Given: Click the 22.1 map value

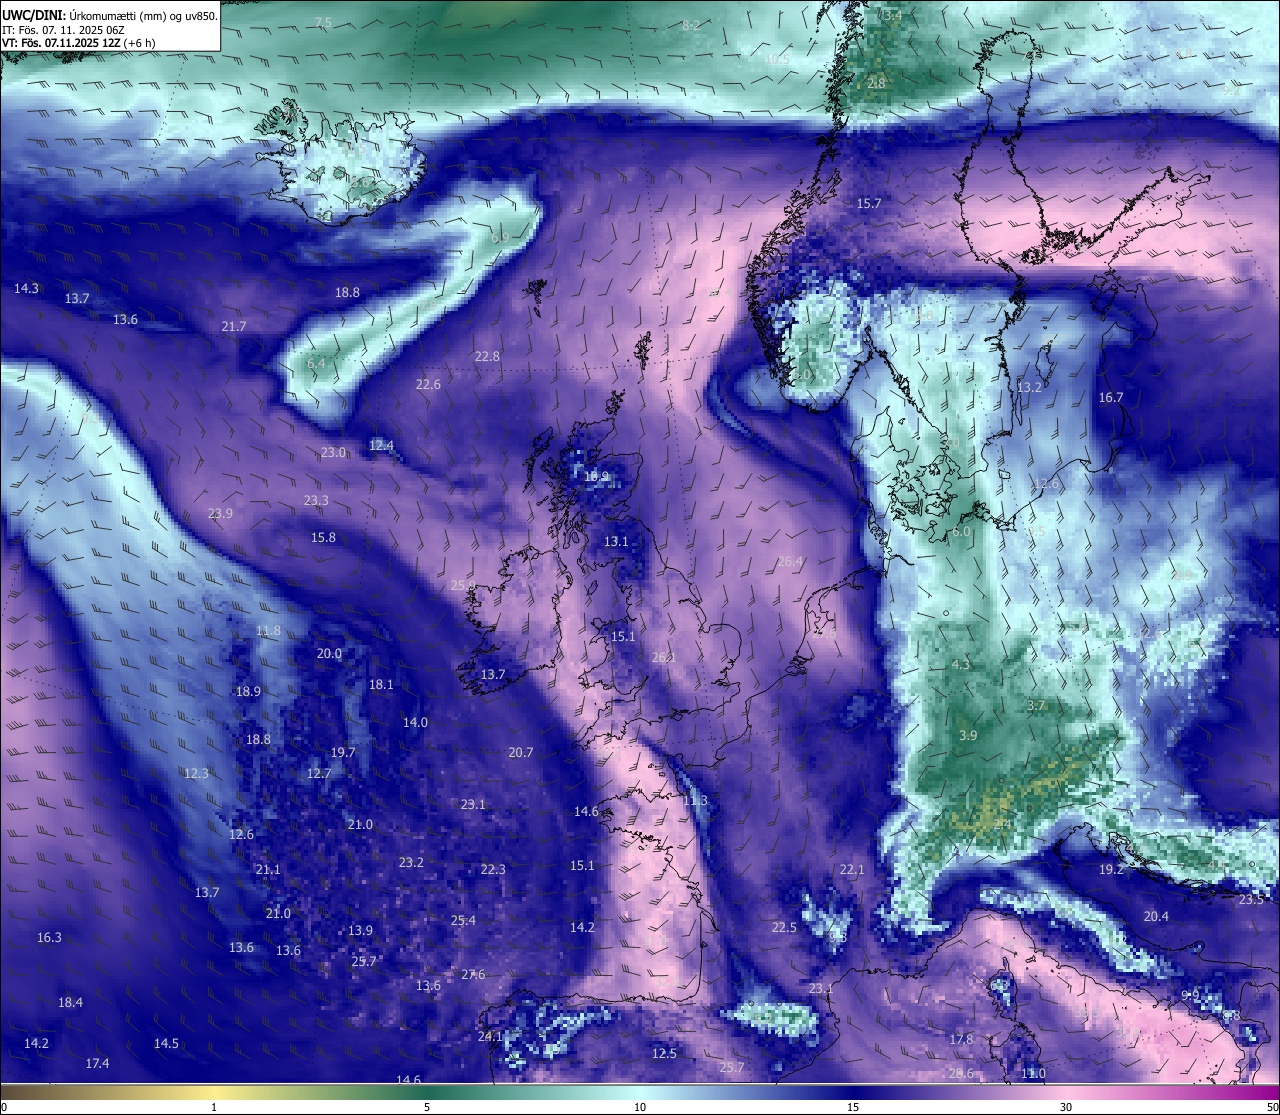Looking at the screenshot, I should [851, 869].
